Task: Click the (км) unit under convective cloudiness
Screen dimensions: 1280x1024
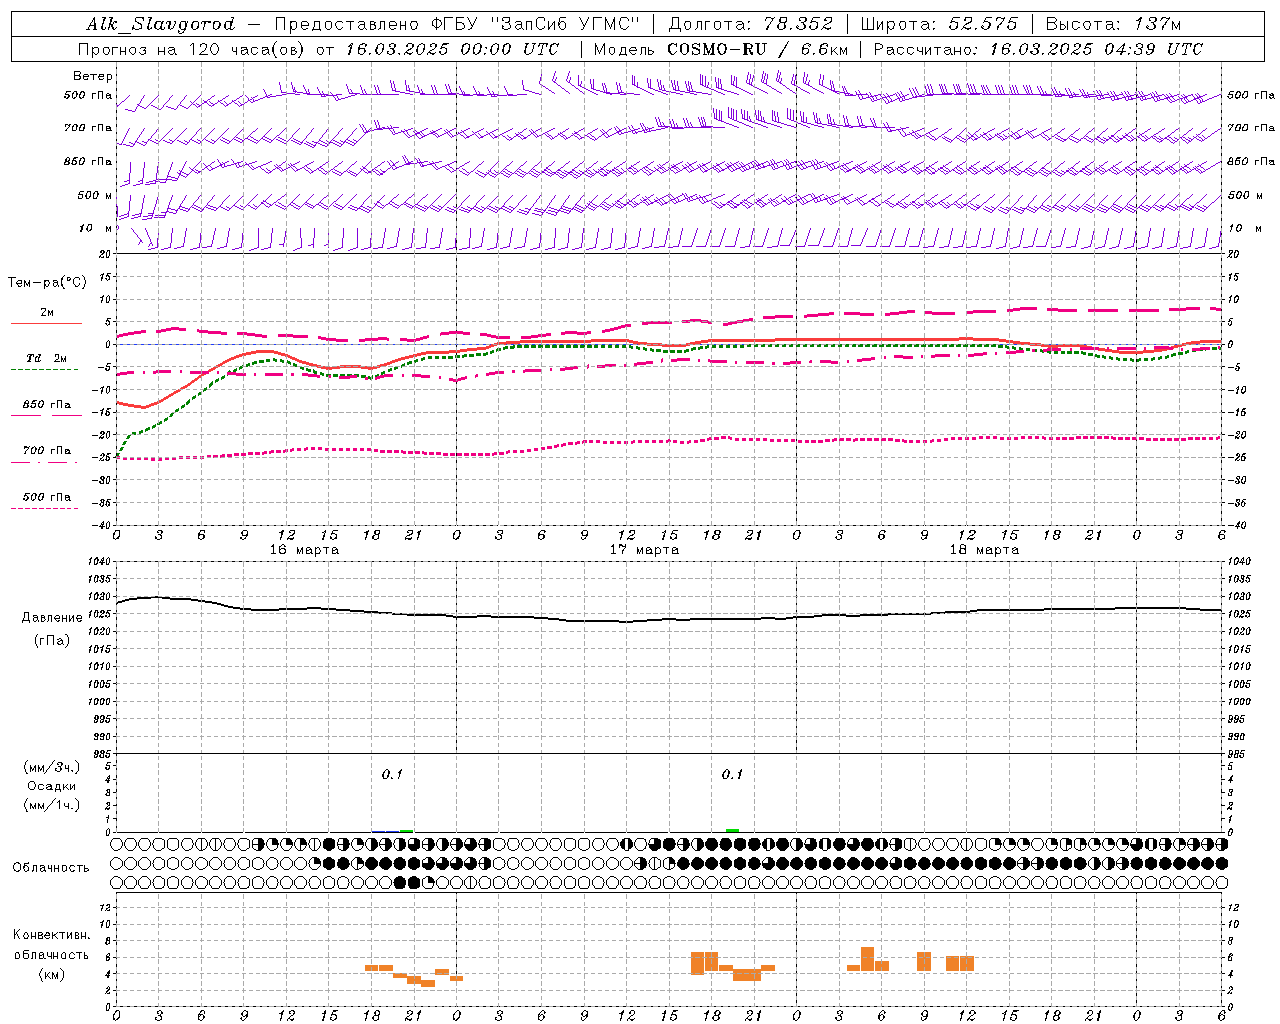Action: coord(51,974)
